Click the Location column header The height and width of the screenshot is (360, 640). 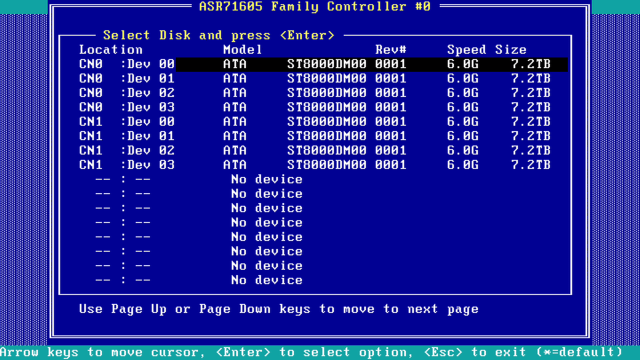(x=111, y=50)
